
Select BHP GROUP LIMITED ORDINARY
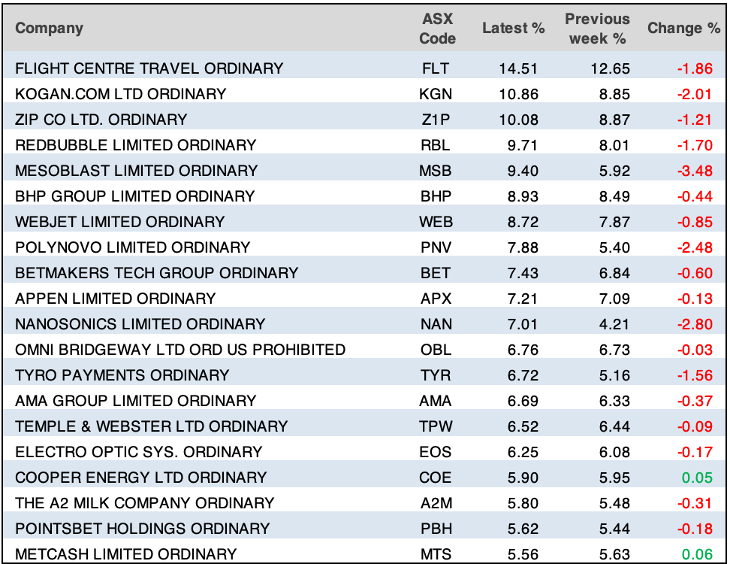136,196
